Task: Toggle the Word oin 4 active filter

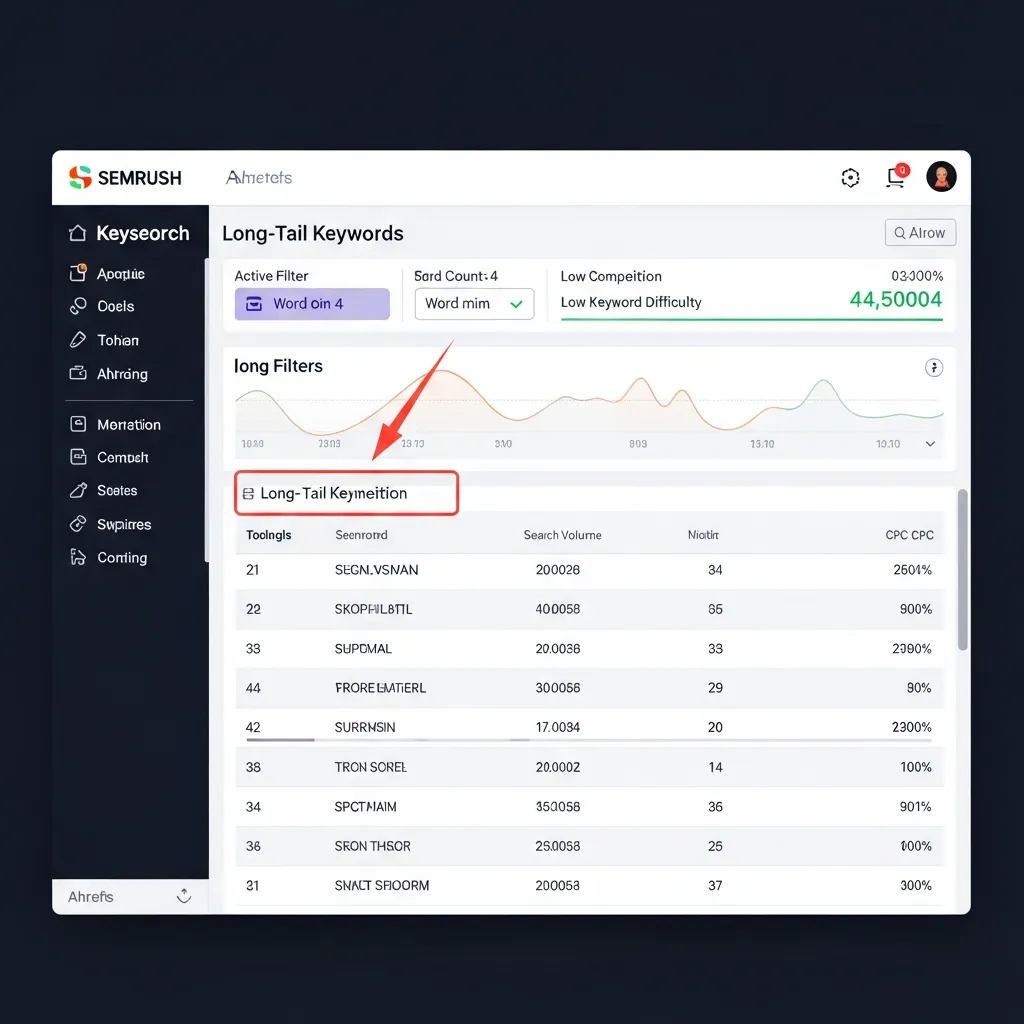Action: [x=311, y=303]
